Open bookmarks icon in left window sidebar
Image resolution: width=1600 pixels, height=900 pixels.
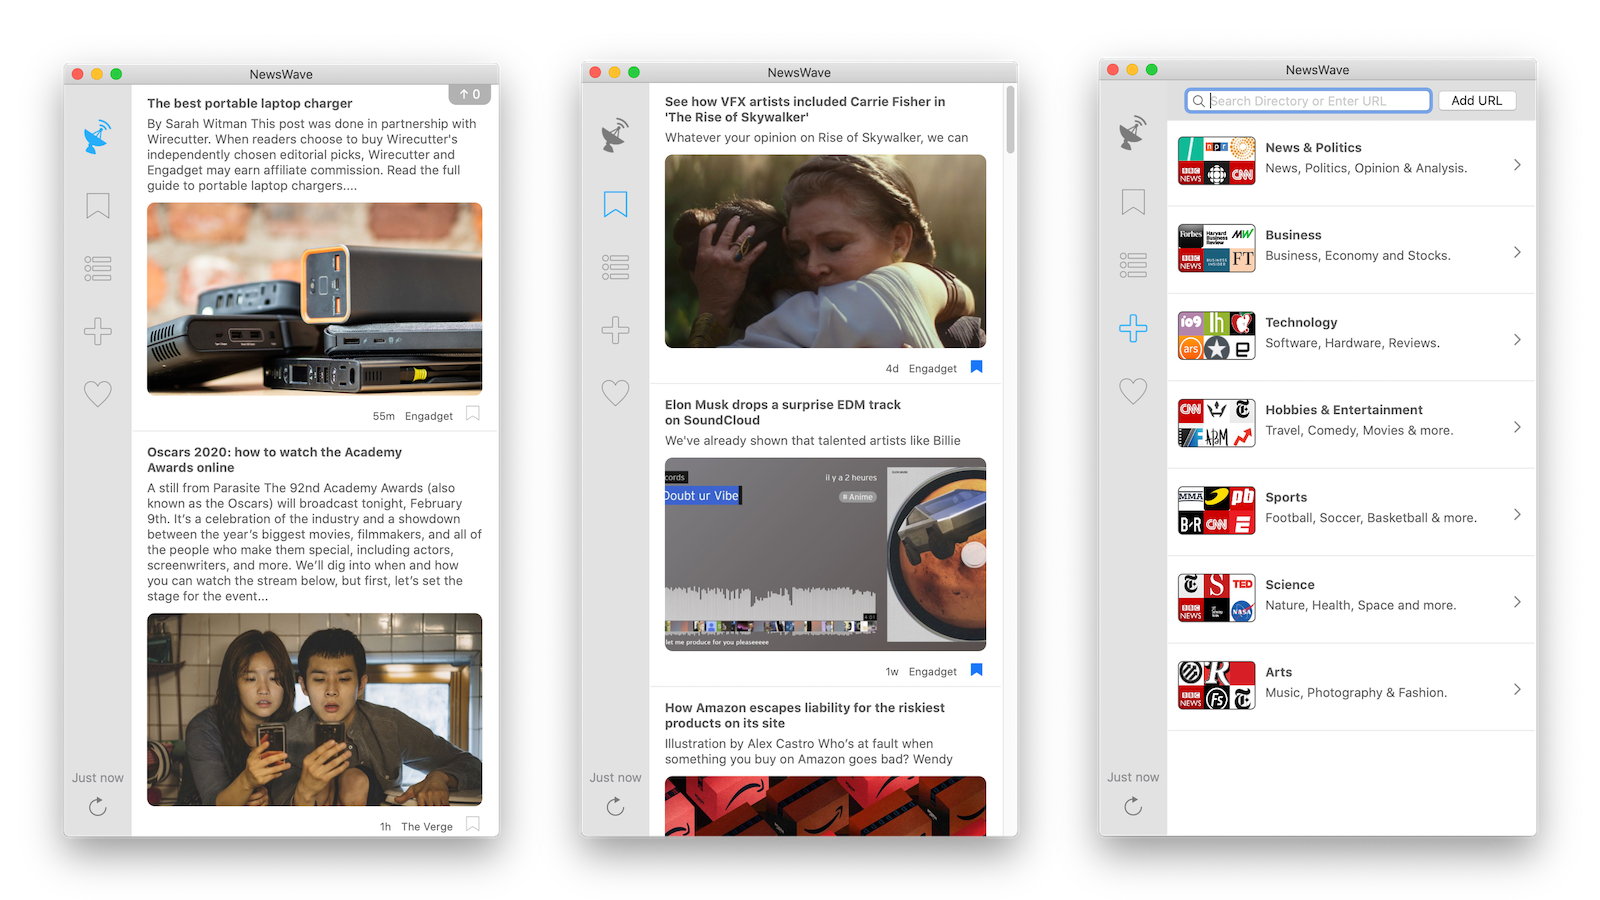point(97,206)
